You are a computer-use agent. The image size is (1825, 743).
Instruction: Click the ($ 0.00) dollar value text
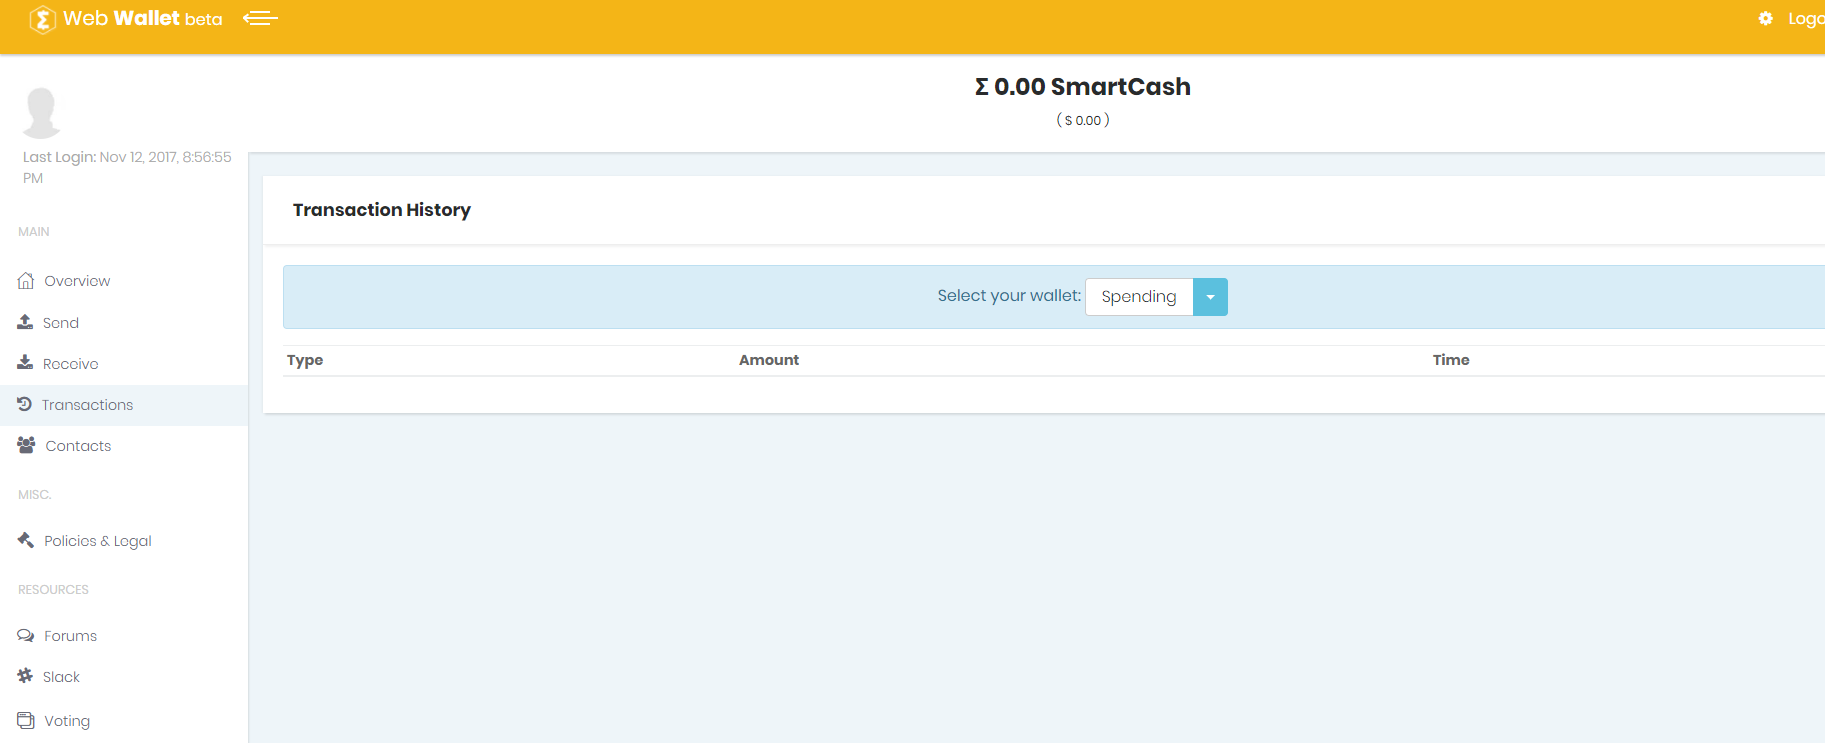point(1083,120)
